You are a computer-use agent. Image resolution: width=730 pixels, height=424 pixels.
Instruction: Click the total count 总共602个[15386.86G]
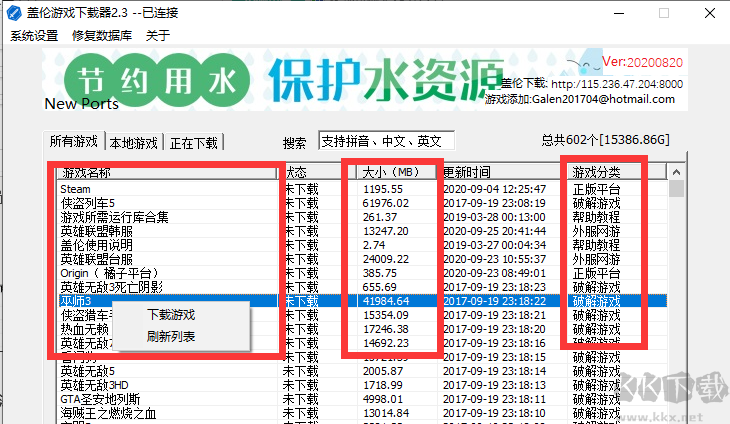pos(605,140)
